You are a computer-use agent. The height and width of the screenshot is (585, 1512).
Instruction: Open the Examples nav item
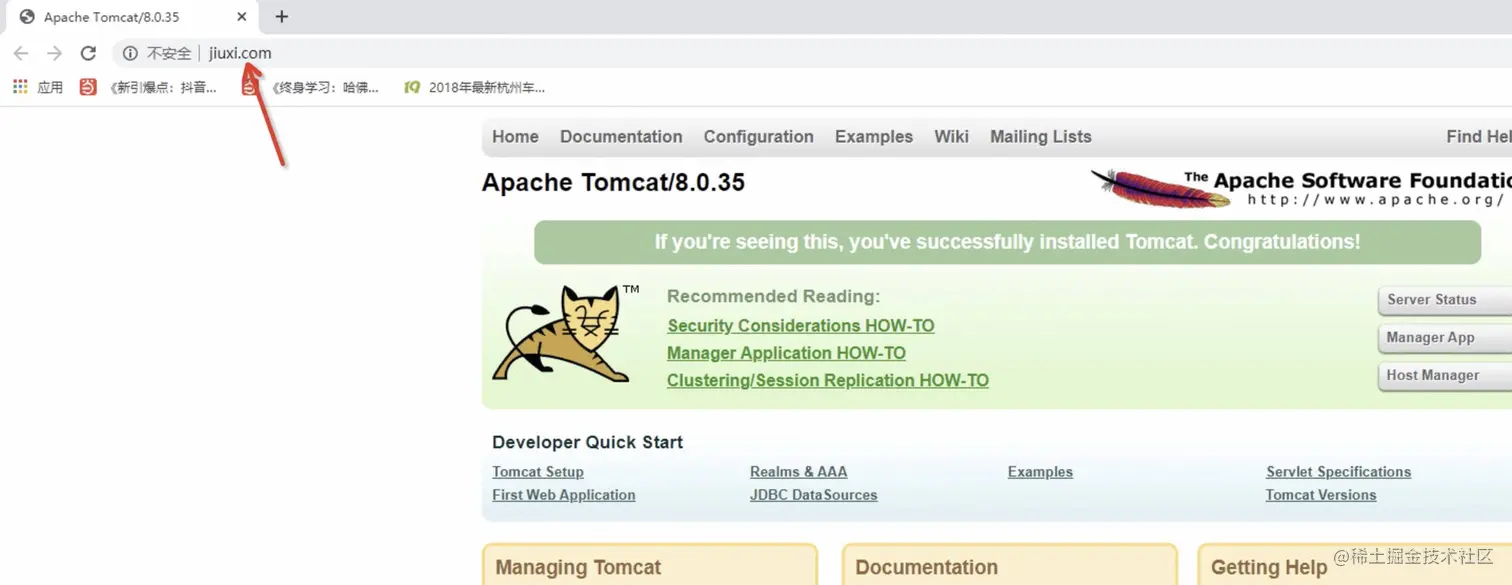tap(874, 137)
